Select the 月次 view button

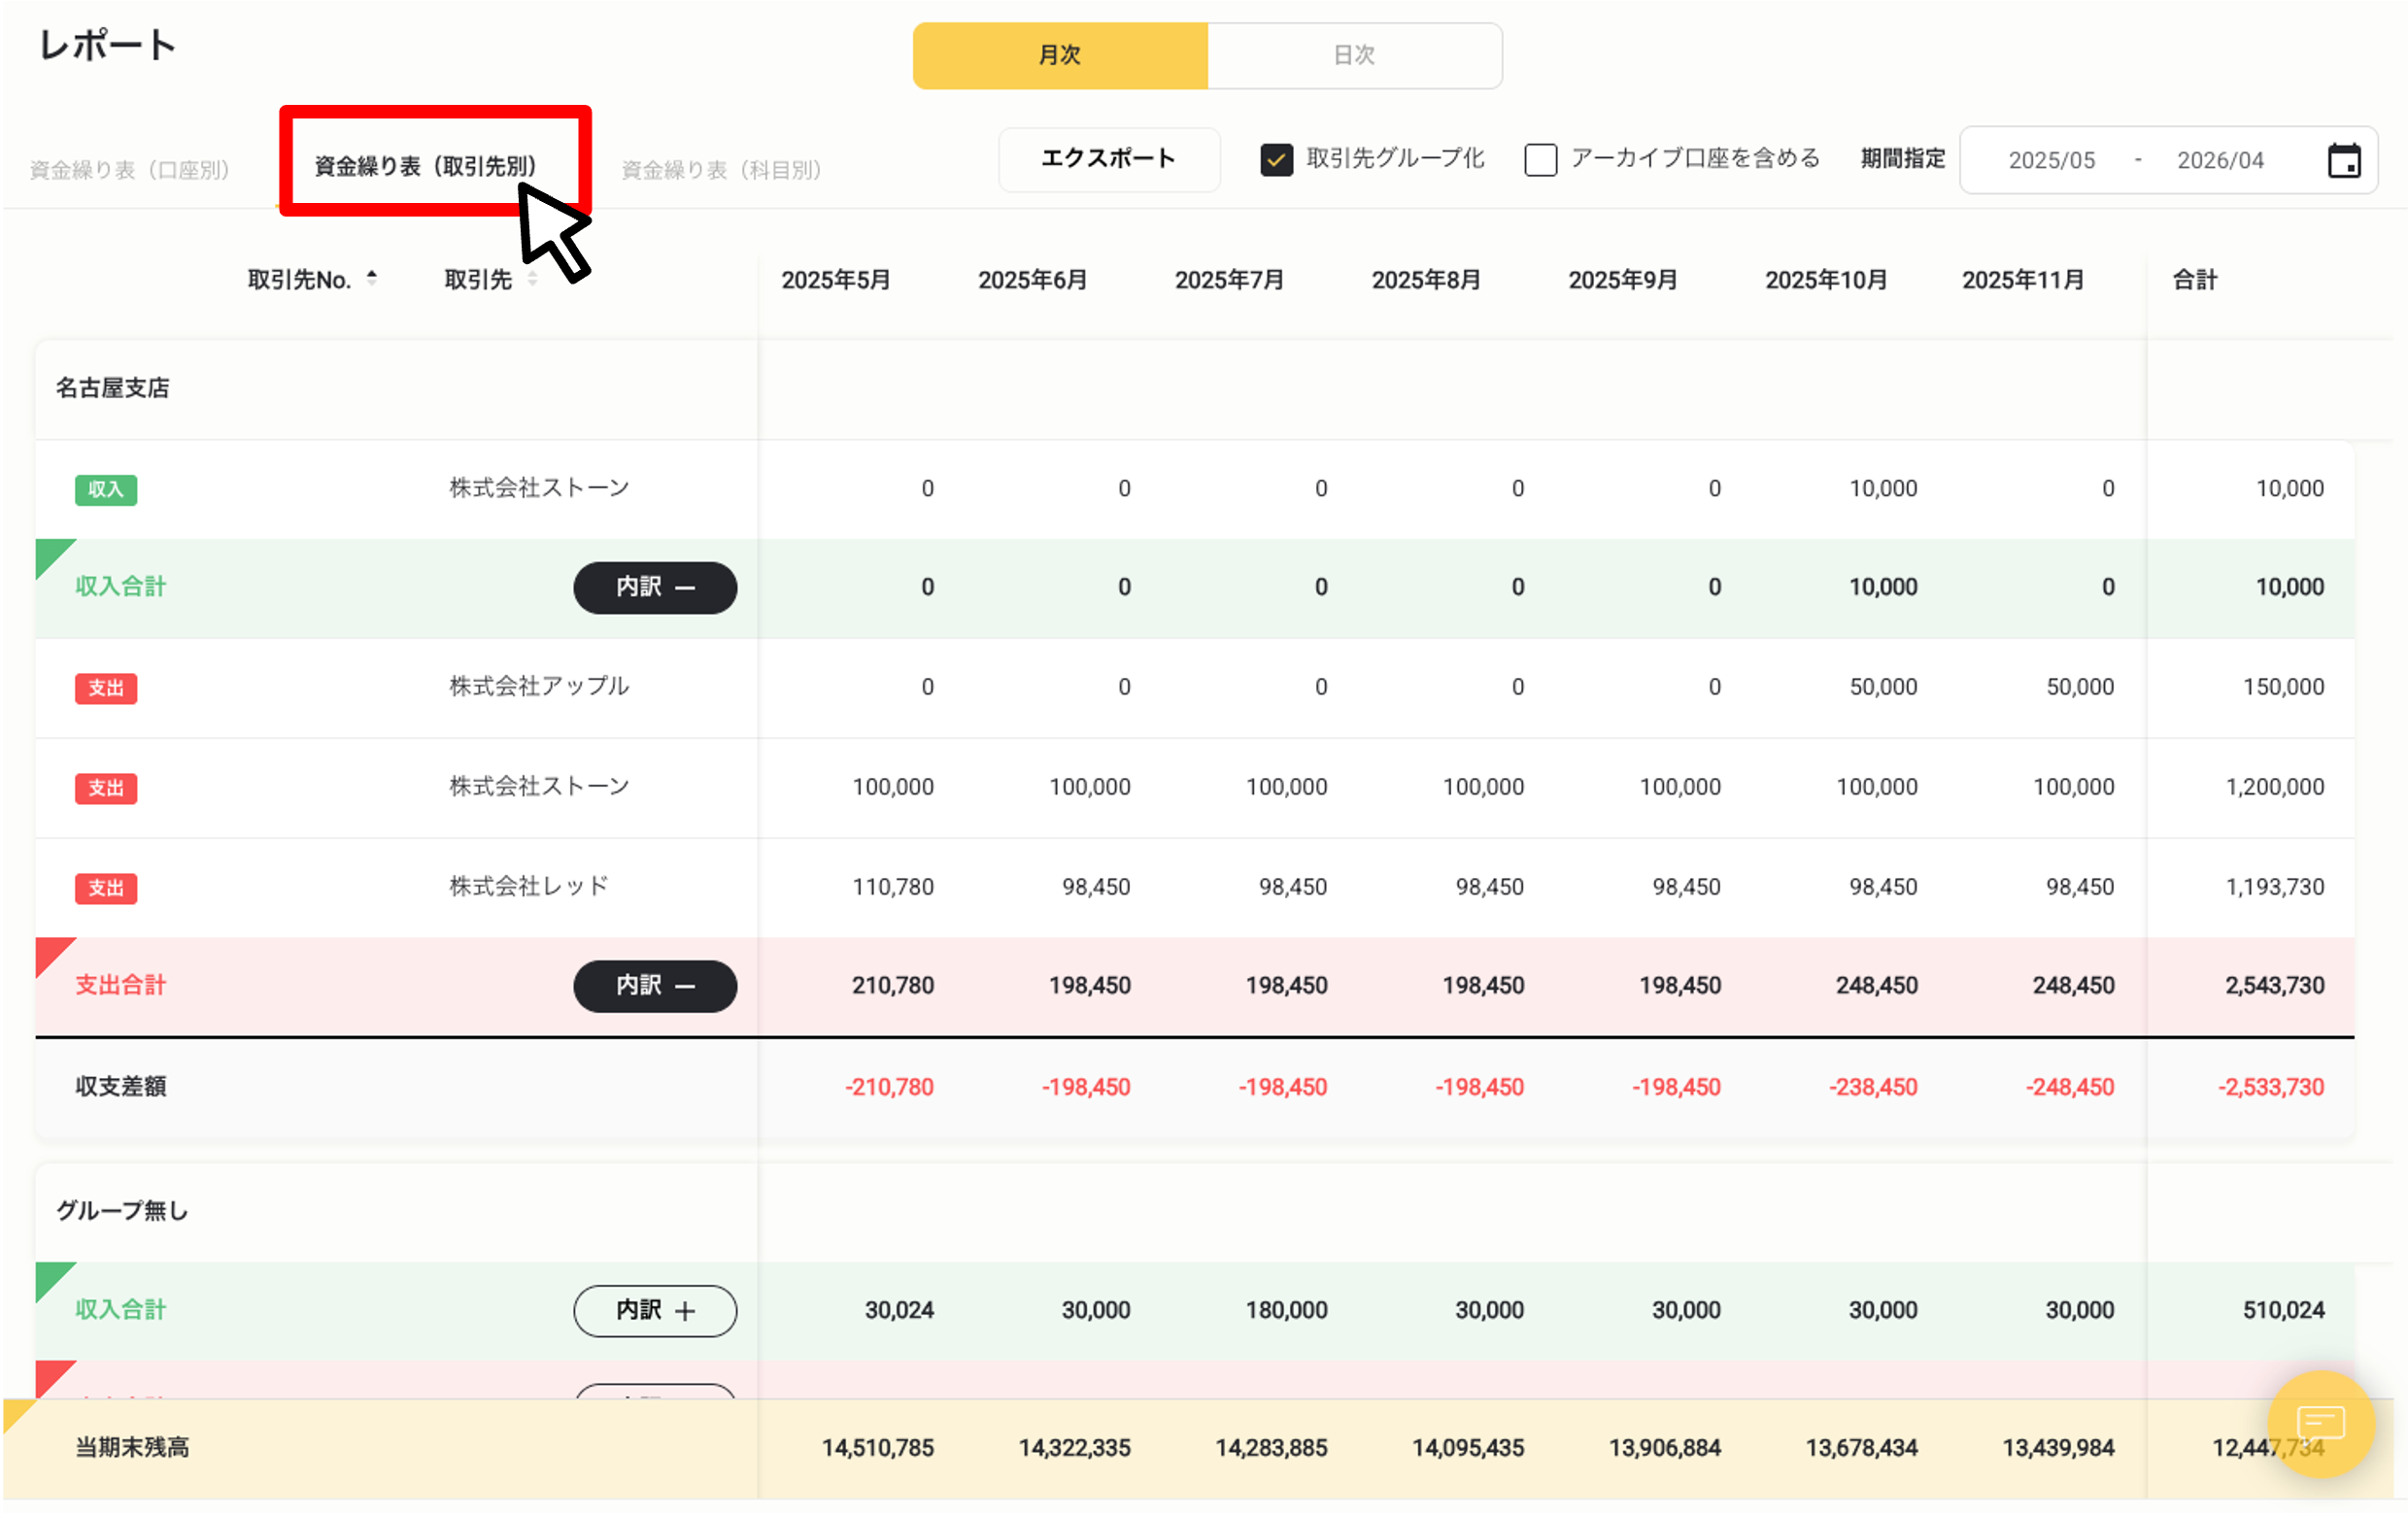(1060, 55)
